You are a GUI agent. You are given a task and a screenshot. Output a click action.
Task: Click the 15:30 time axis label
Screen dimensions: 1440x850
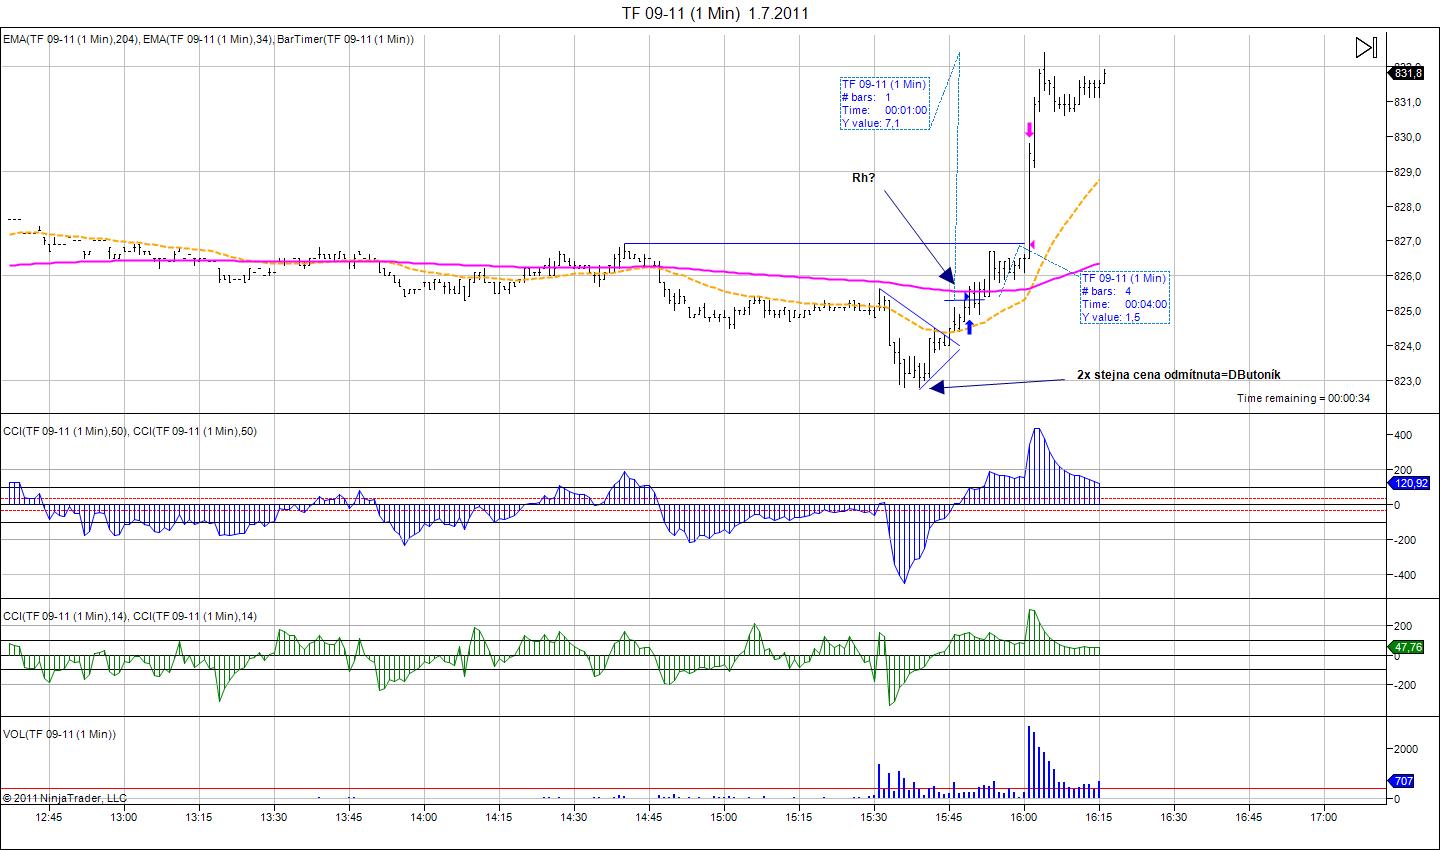point(873,817)
